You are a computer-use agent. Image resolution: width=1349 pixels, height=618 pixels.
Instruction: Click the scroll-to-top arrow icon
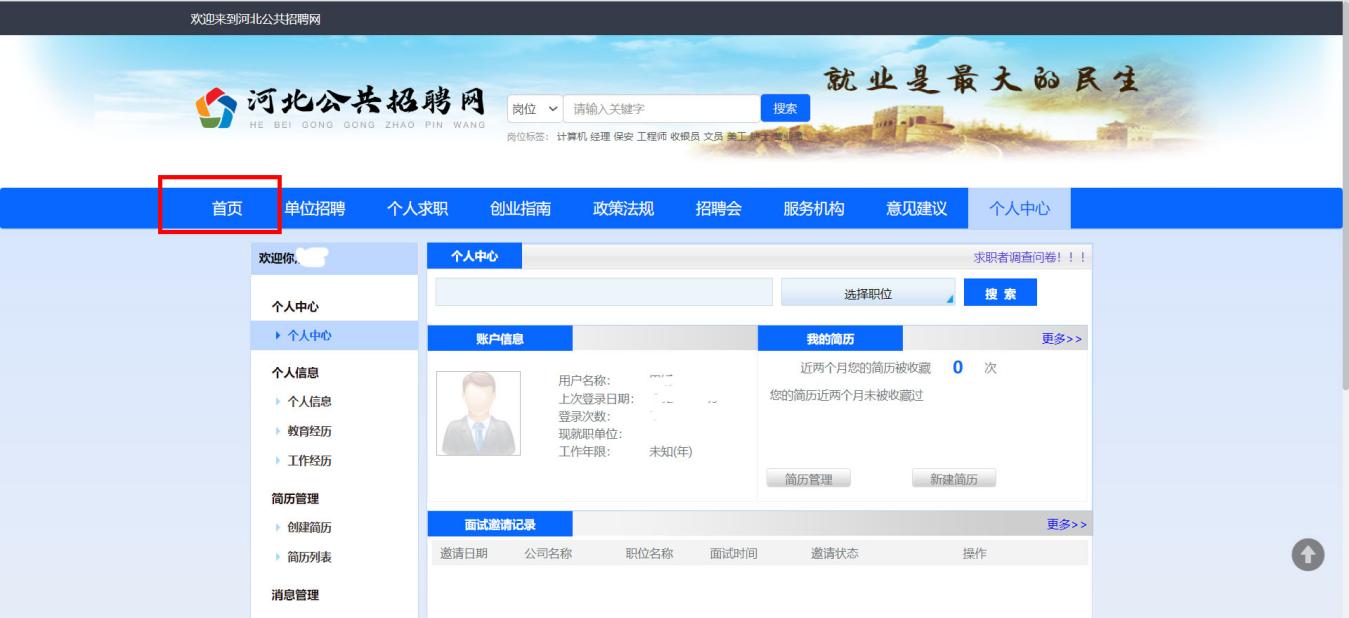click(x=1309, y=556)
